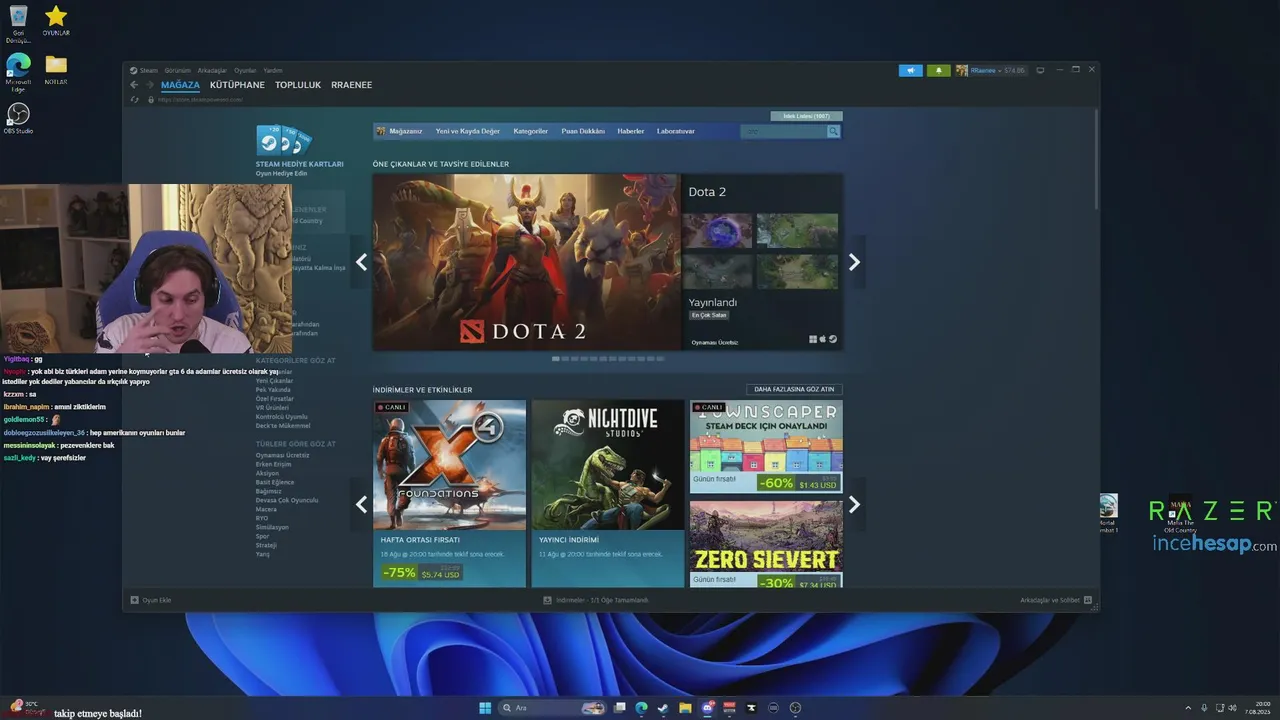This screenshot has height=720, width=1280.
Task: Open Steam notifications bell
Action: (938, 70)
